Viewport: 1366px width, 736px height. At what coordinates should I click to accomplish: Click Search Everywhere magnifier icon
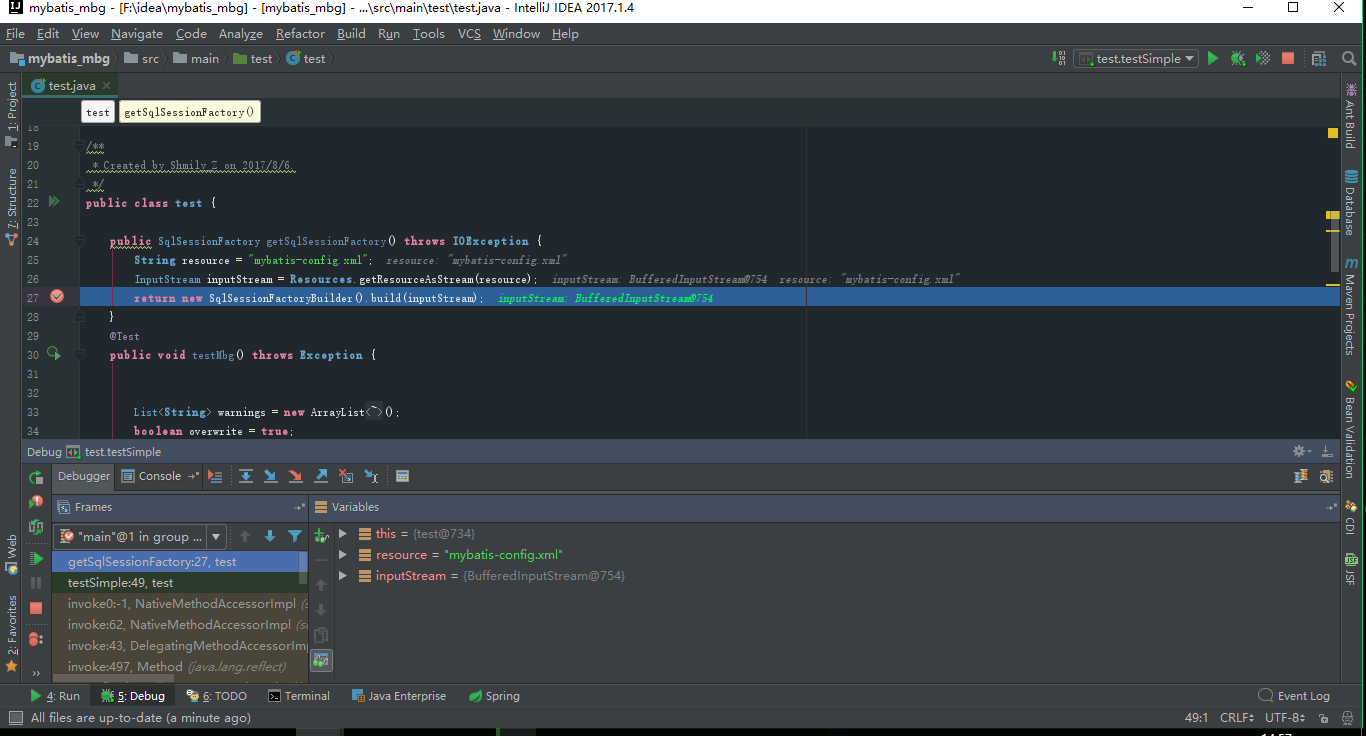1347,58
